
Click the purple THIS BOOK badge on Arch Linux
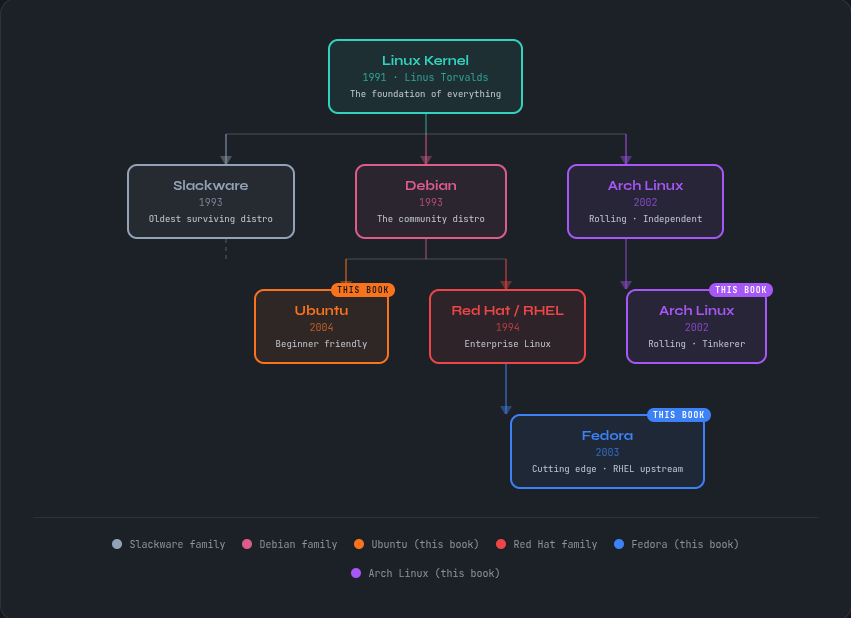tap(741, 290)
